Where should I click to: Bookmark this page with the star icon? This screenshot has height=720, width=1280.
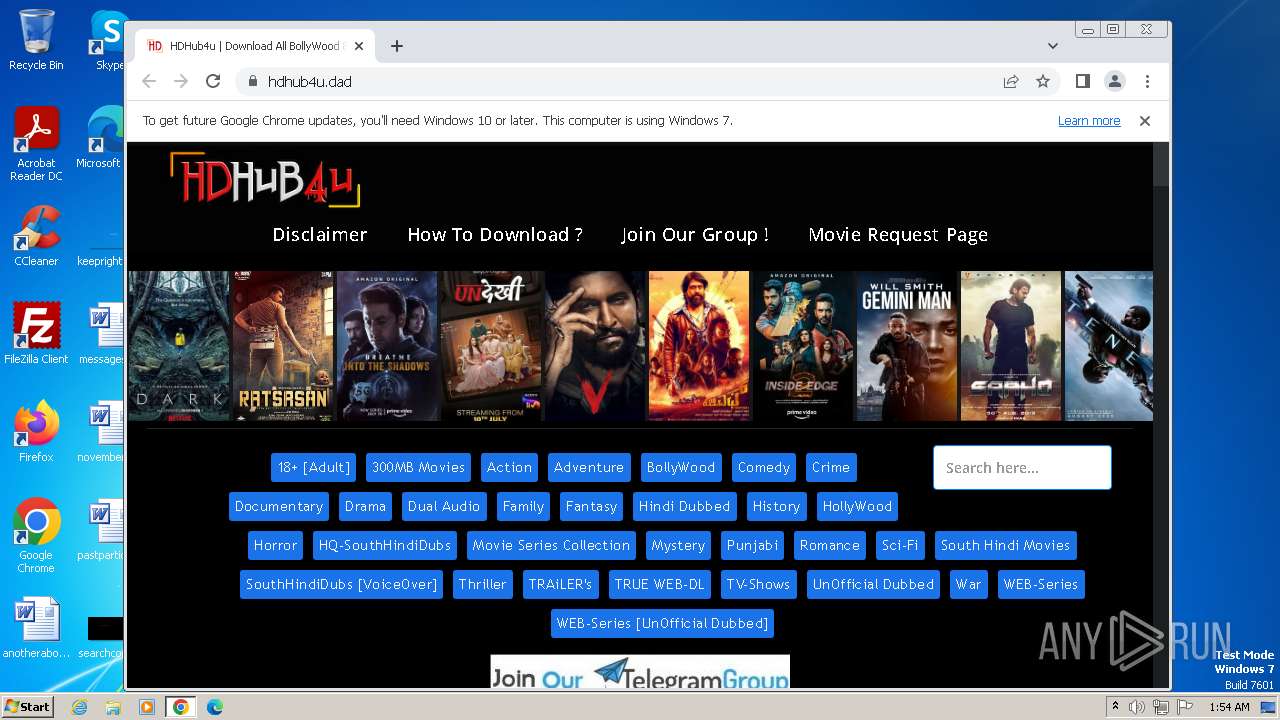coord(1043,81)
